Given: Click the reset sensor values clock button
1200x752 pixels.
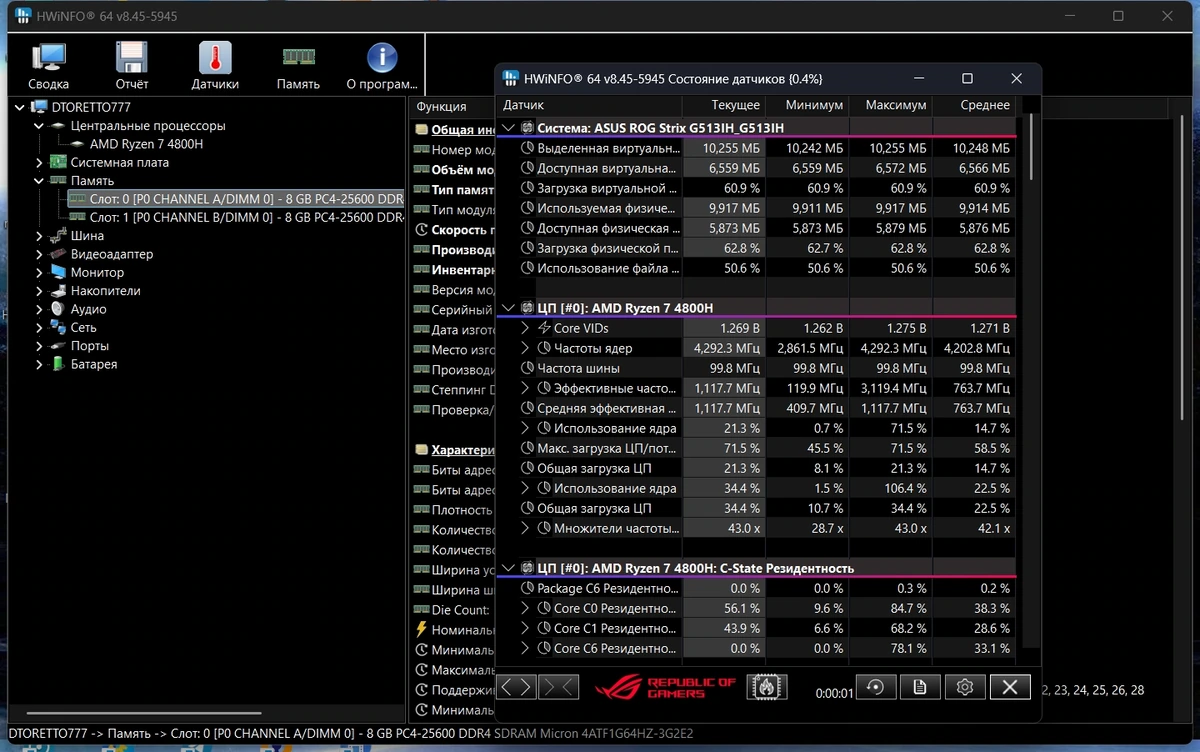Looking at the screenshot, I should [876, 687].
